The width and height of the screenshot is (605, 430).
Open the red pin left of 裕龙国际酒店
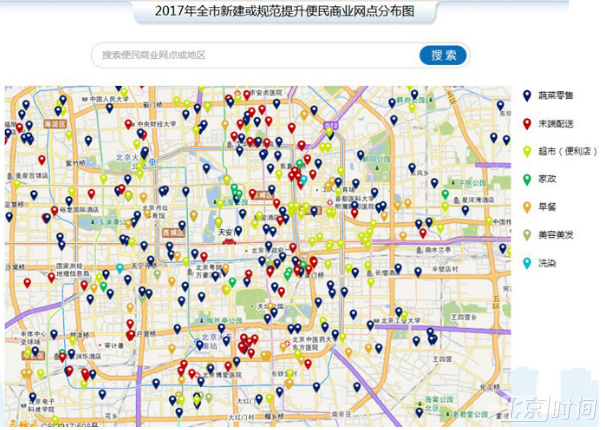[55, 211]
